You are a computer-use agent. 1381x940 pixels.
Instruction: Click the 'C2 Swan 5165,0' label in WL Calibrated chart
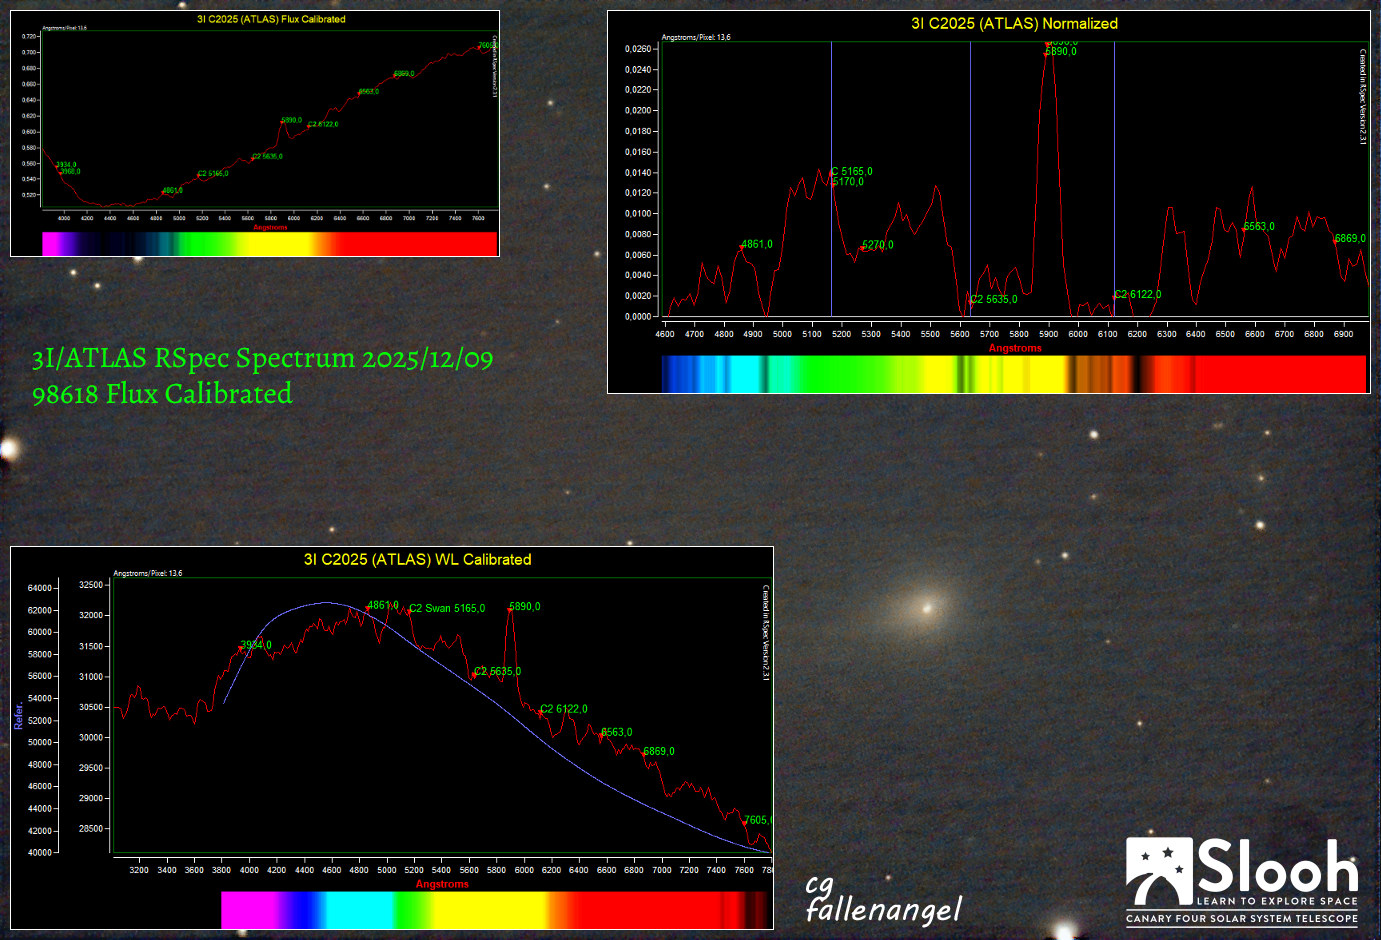coord(447,608)
